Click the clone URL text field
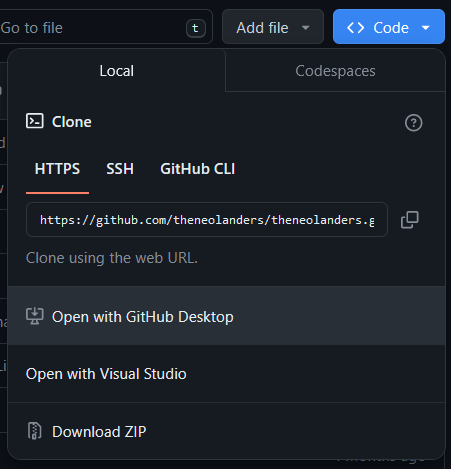The height and width of the screenshot is (469, 451). point(207,220)
